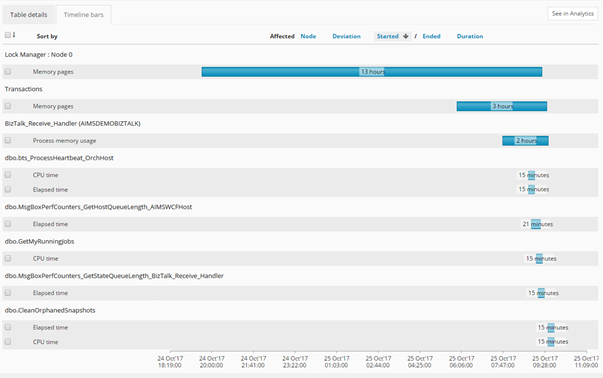The image size is (603, 378).
Task: Click ProcessHeartbeat Elapsed time 15 minutes bar
Action: tap(531, 189)
